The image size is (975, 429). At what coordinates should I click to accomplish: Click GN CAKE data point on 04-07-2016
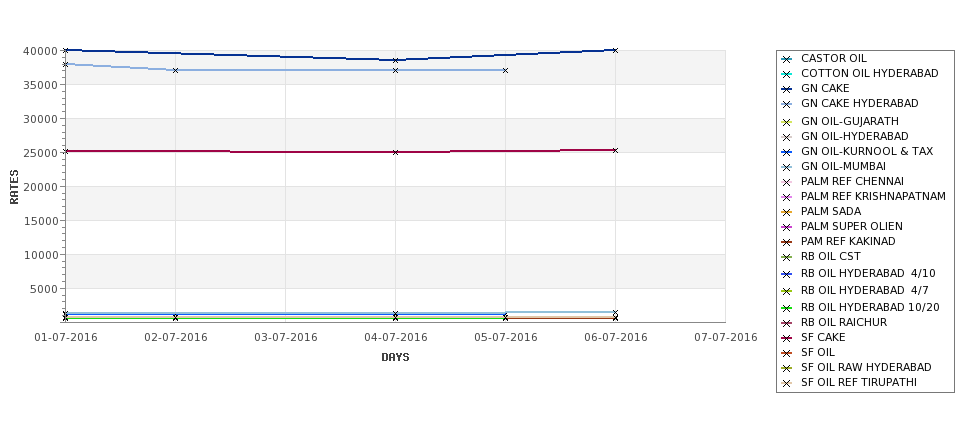pyautogui.click(x=395, y=60)
